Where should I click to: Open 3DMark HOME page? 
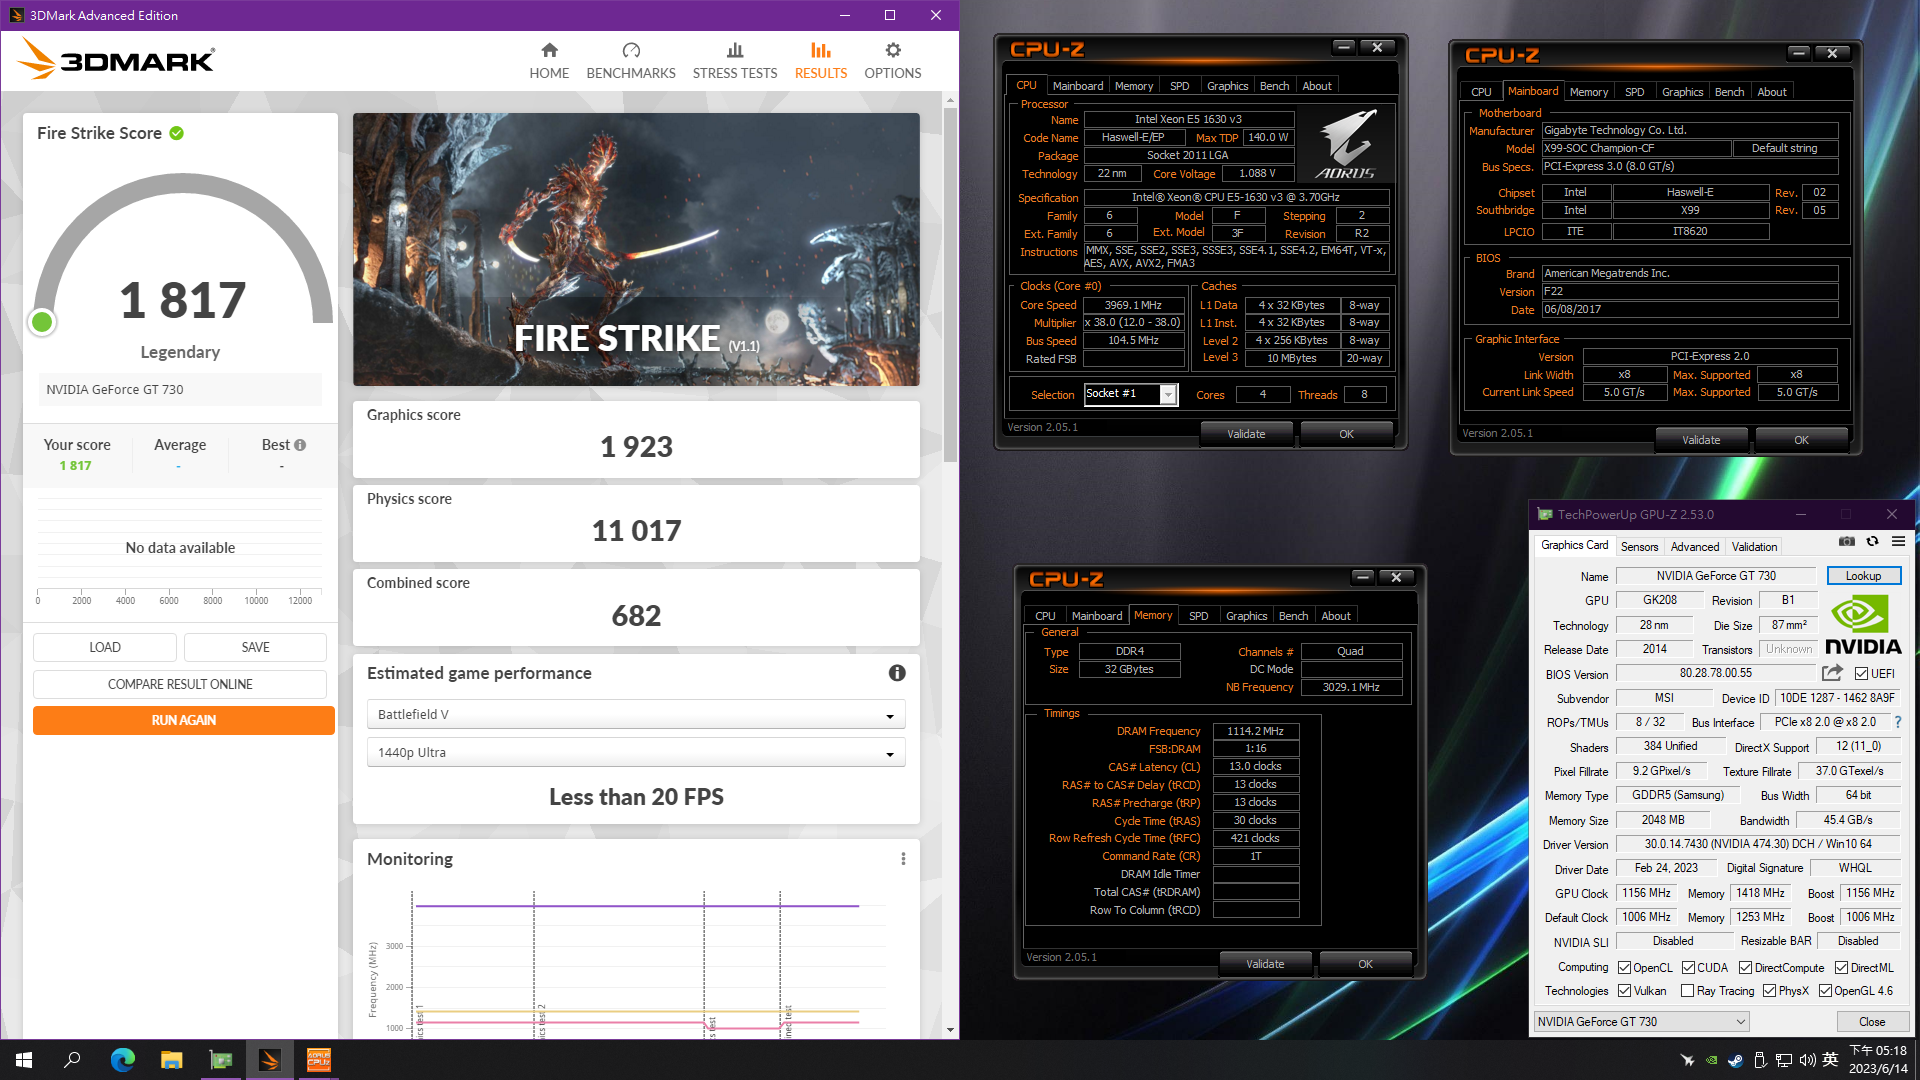click(549, 61)
